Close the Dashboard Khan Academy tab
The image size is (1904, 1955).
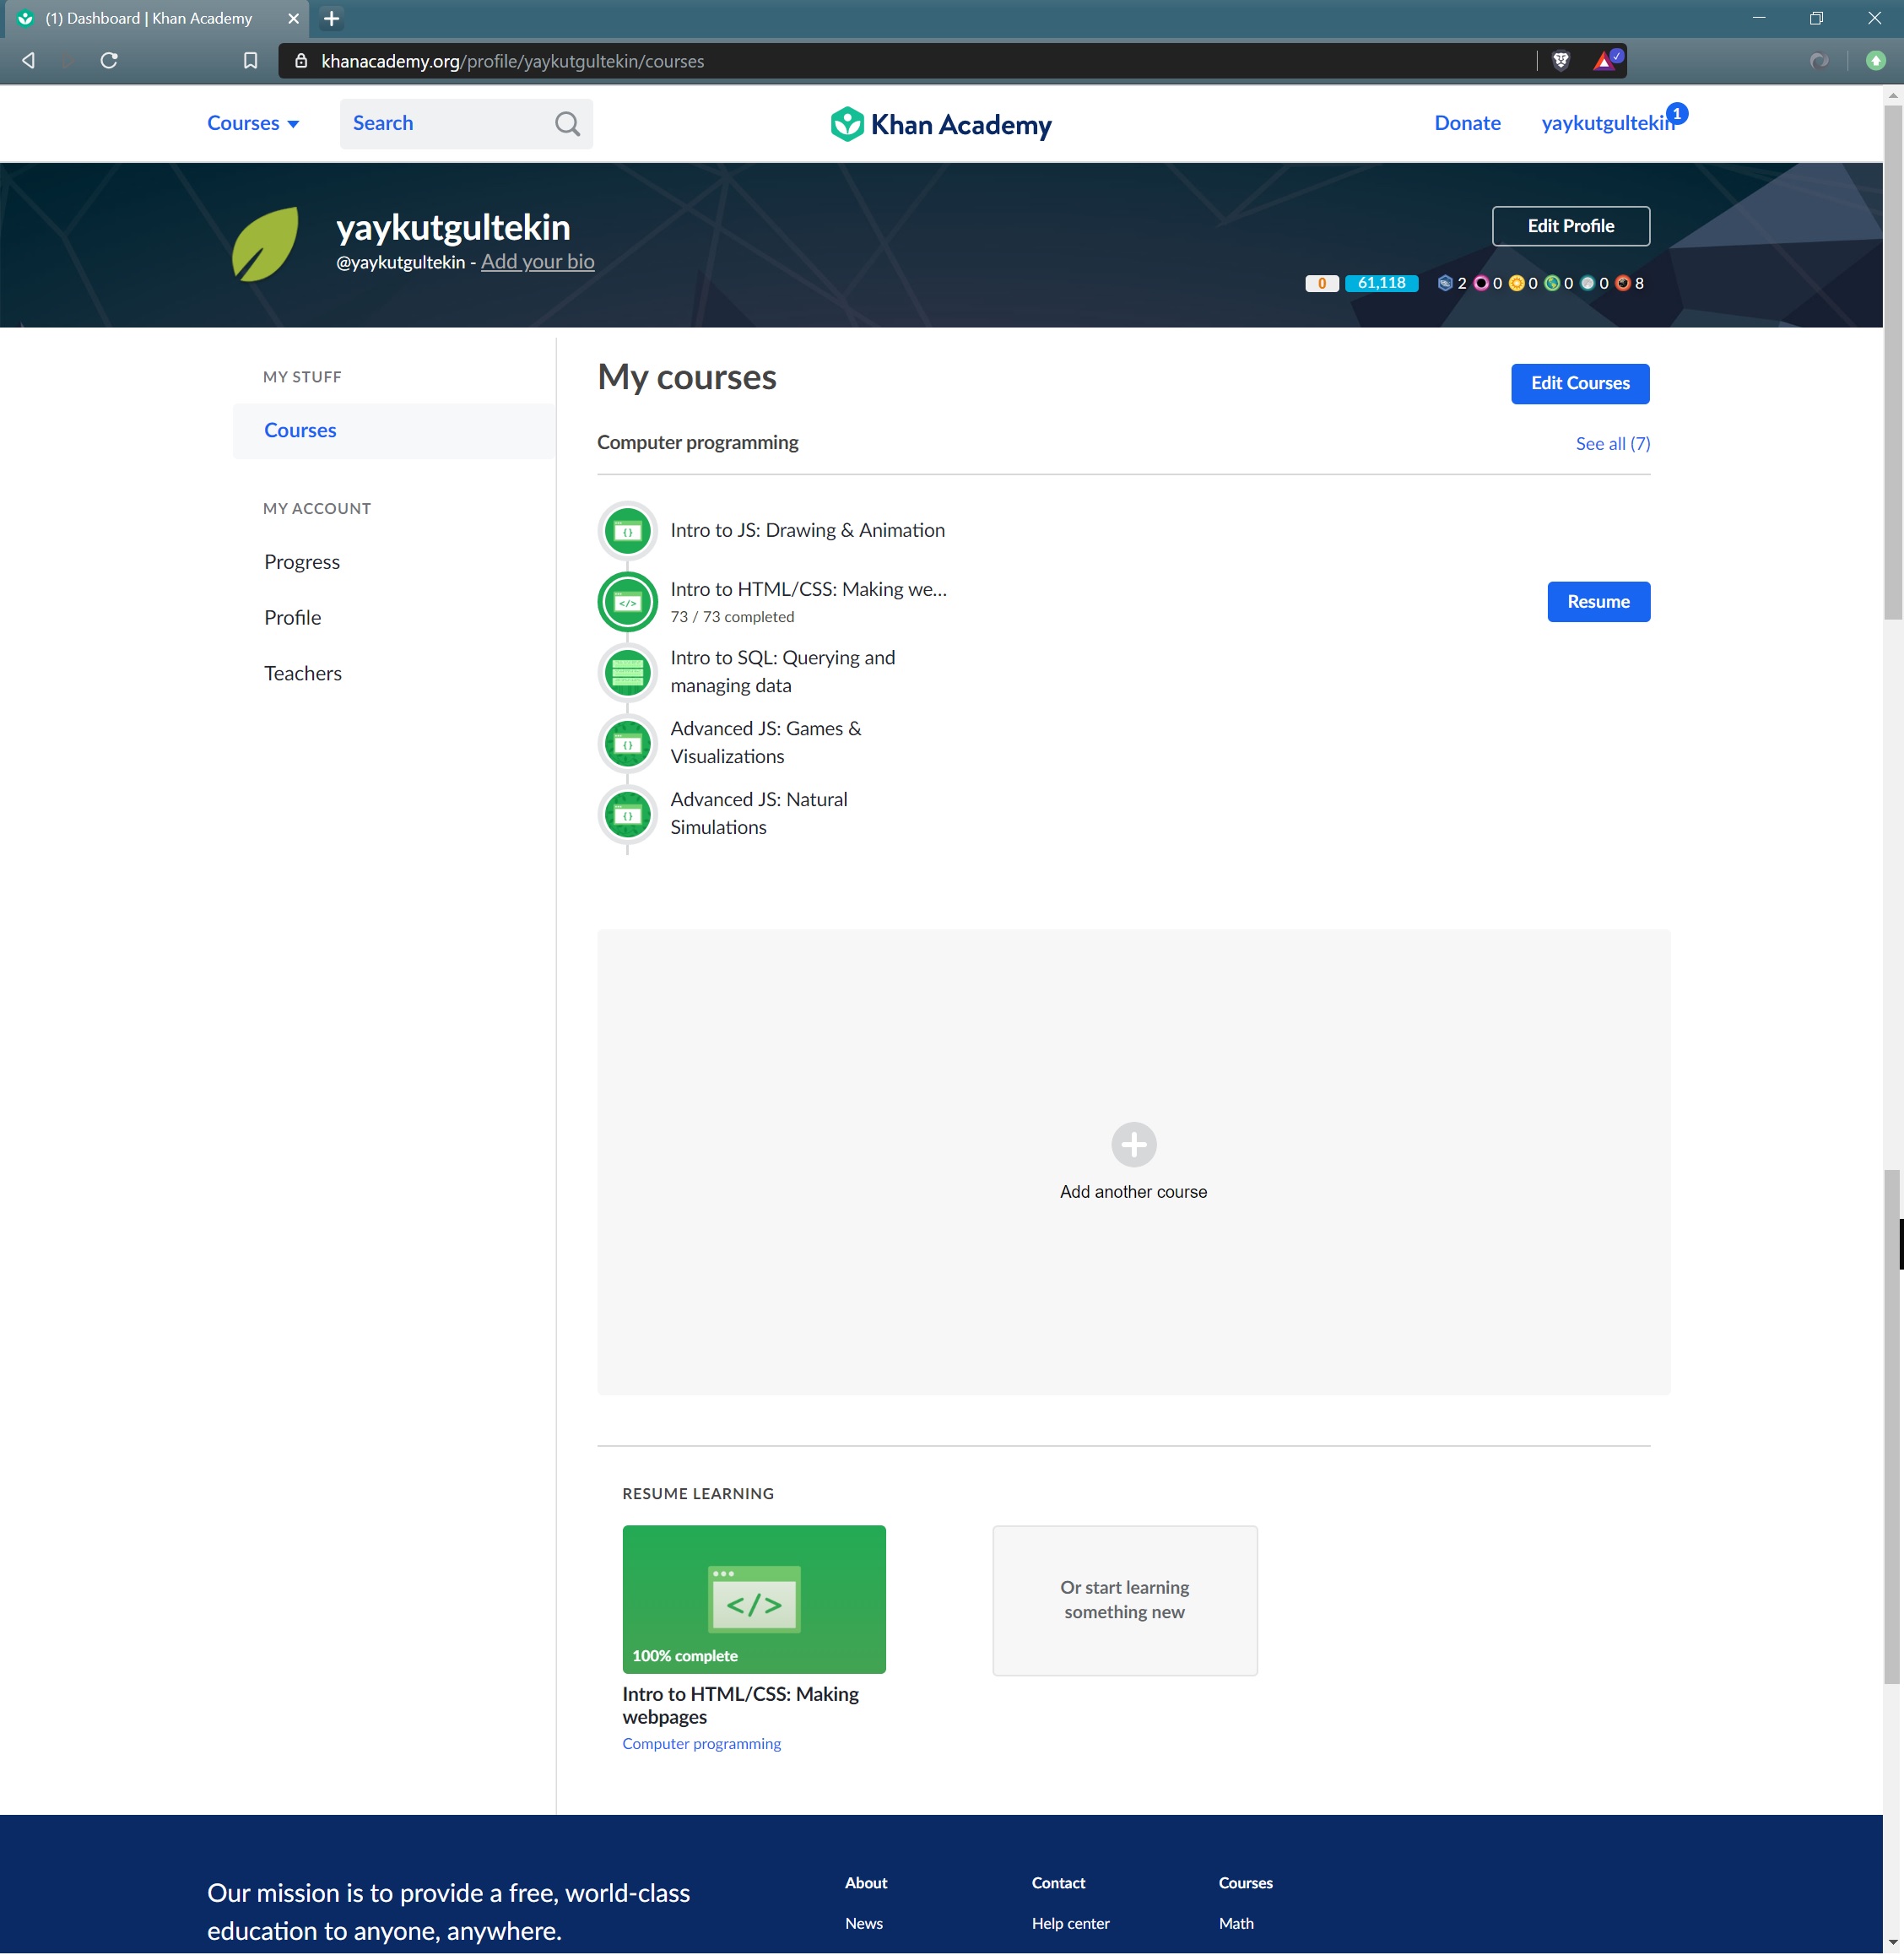pos(293,18)
